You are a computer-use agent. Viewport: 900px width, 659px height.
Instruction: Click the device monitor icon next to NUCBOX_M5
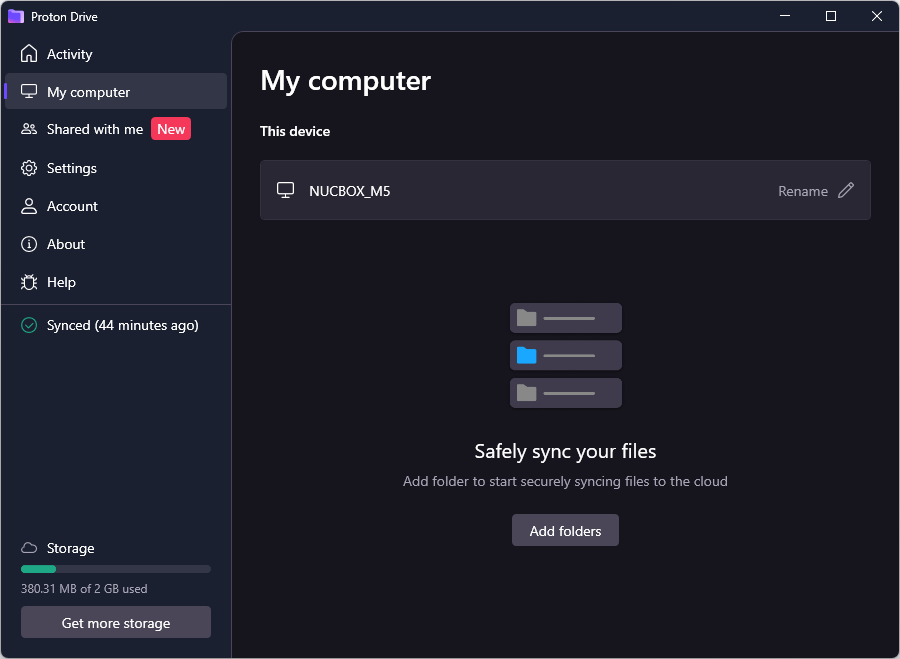point(285,190)
